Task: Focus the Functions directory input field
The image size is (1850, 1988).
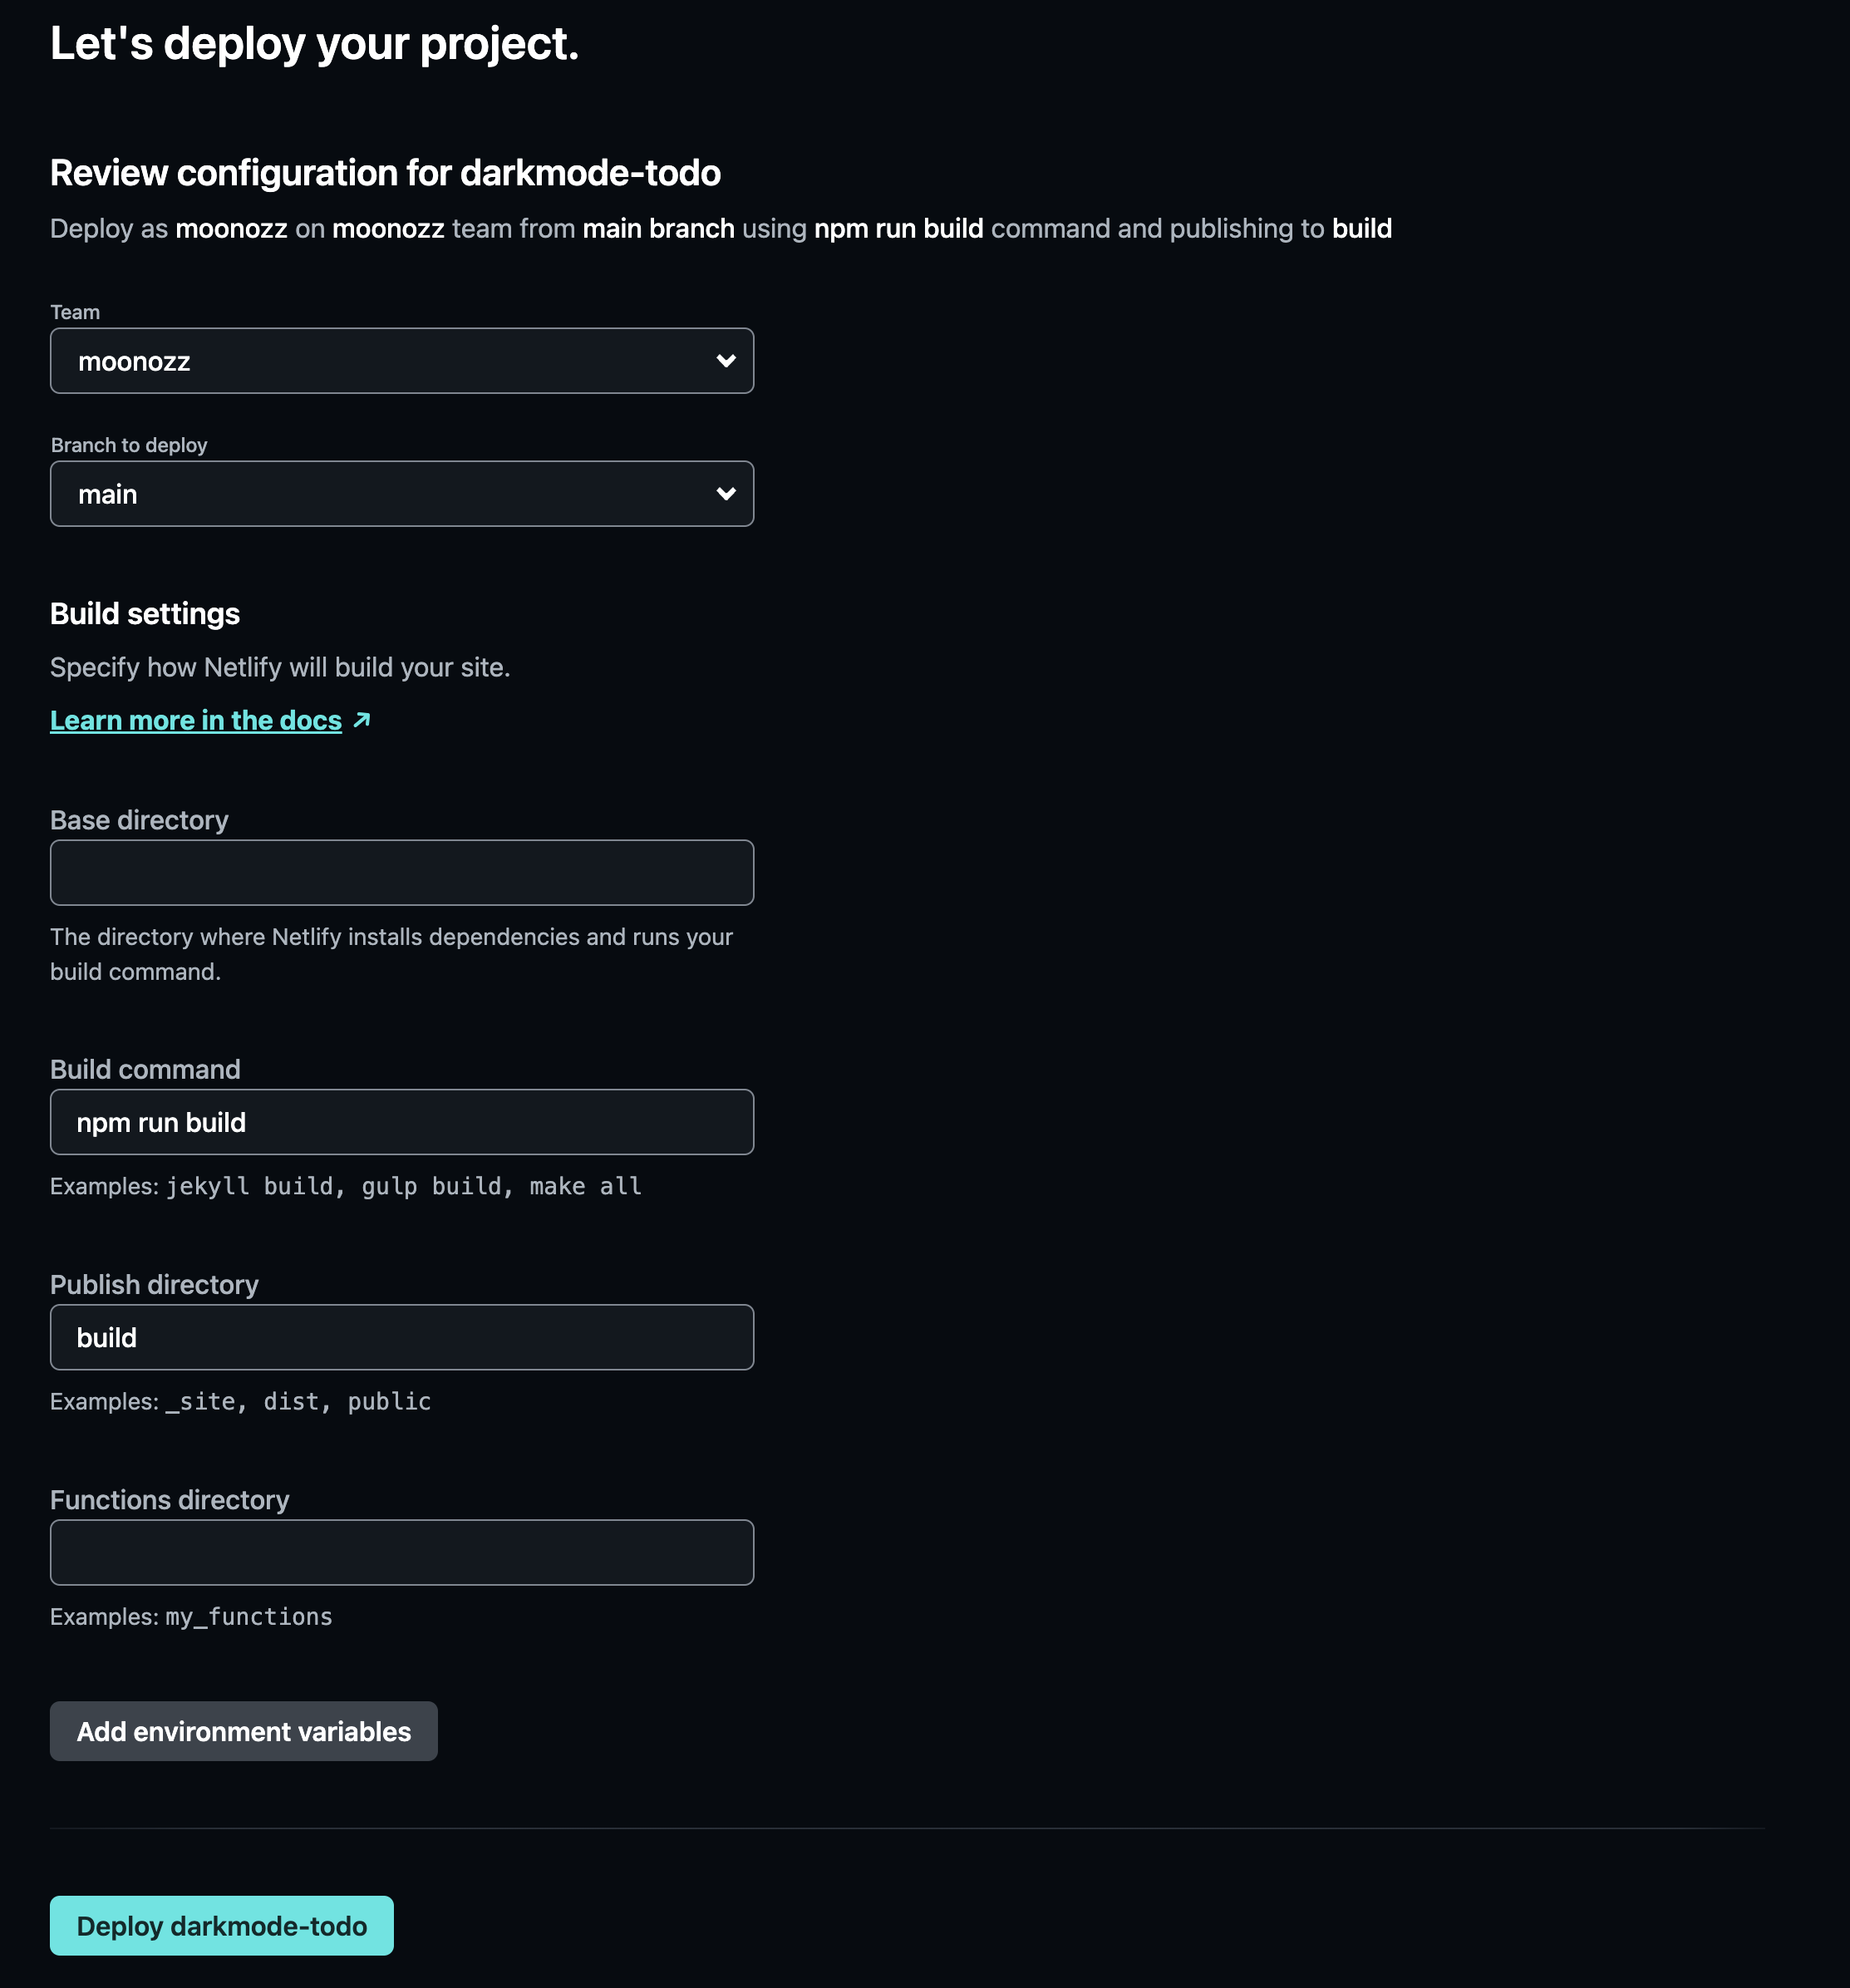Action: click(402, 1552)
